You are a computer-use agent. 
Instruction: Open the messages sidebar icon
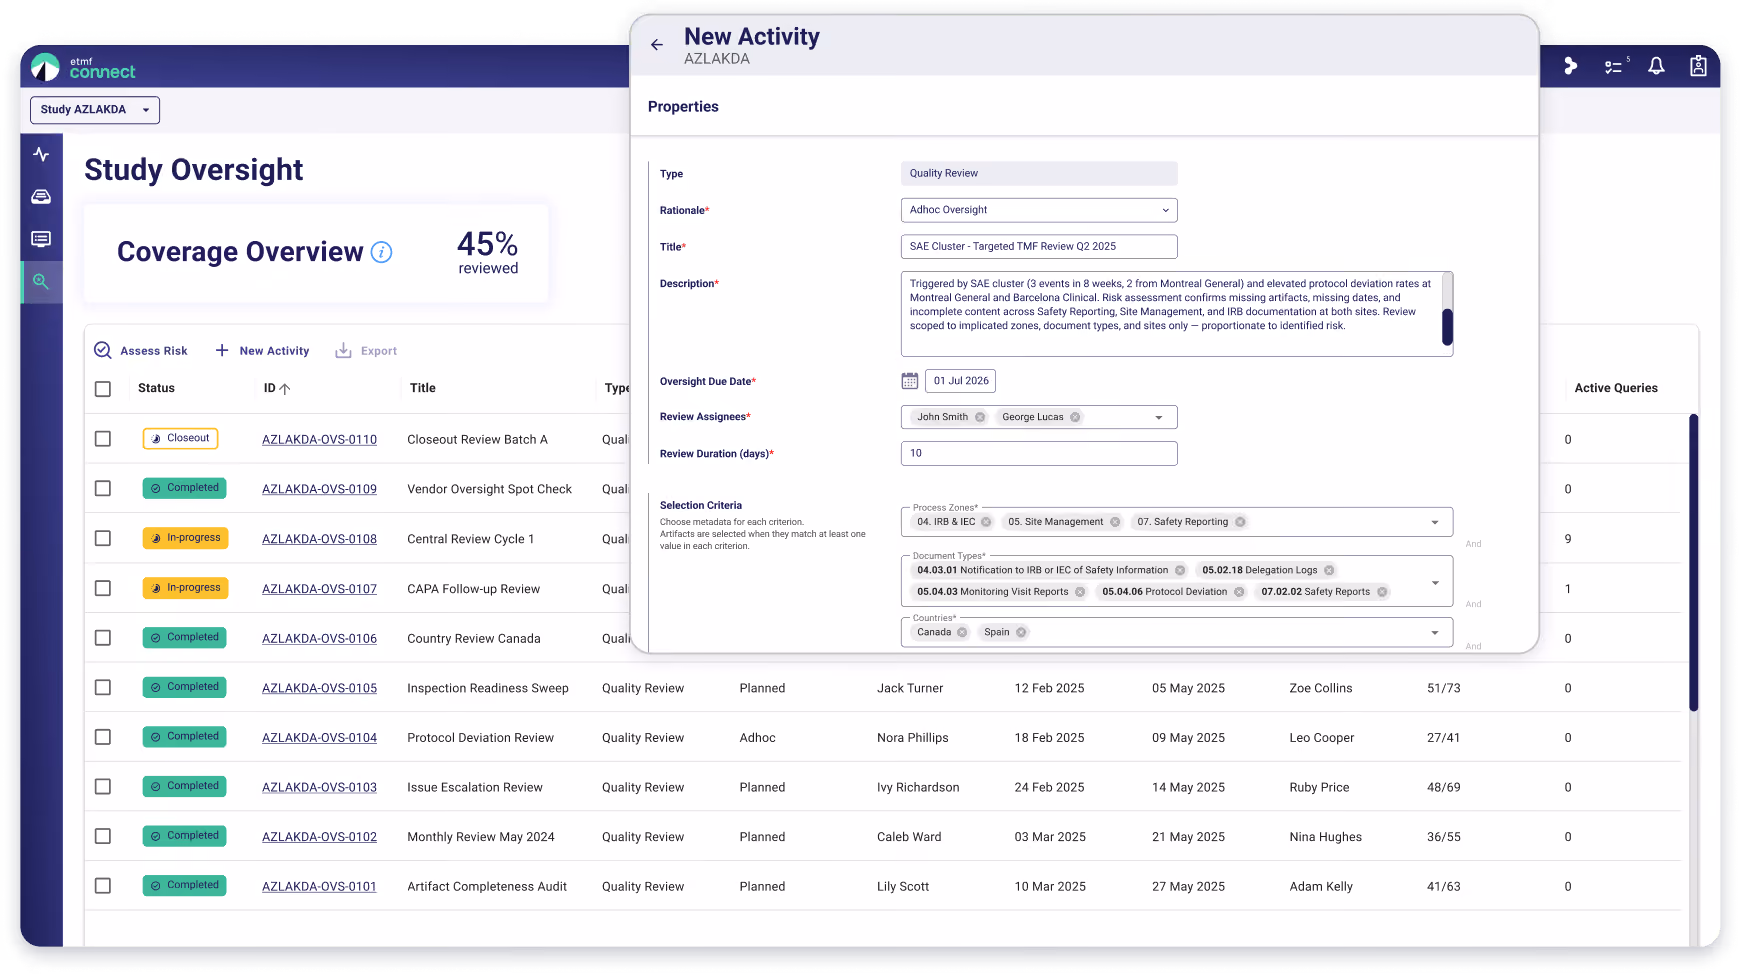pyautogui.click(x=41, y=239)
